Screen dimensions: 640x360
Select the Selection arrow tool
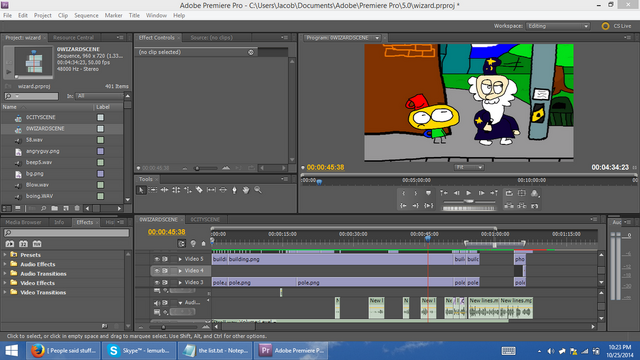[141, 190]
